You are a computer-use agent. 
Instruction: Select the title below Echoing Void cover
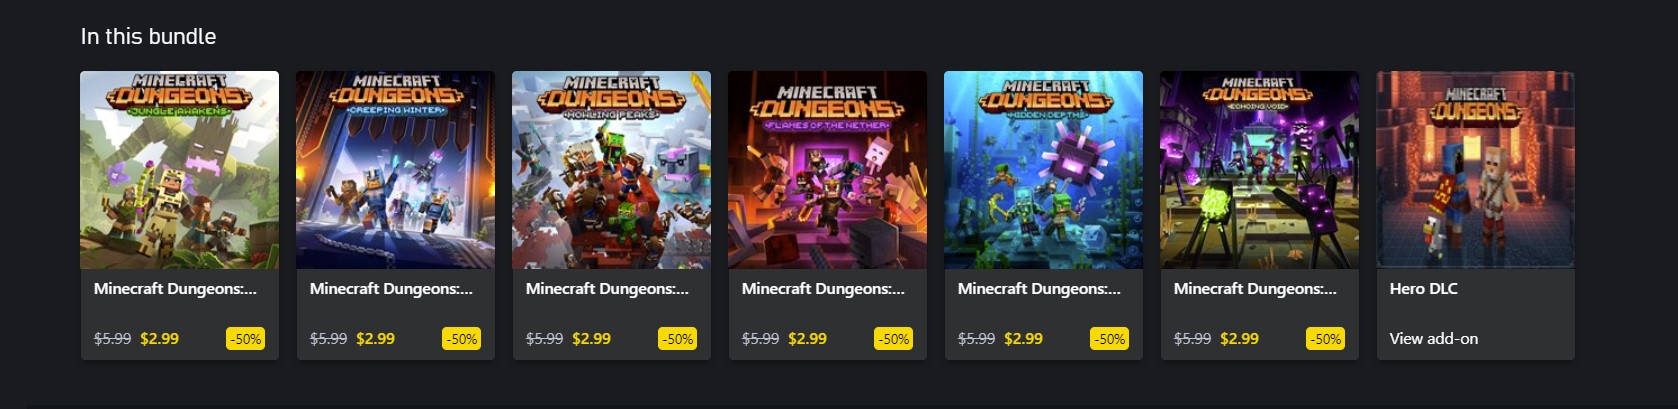click(1255, 289)
